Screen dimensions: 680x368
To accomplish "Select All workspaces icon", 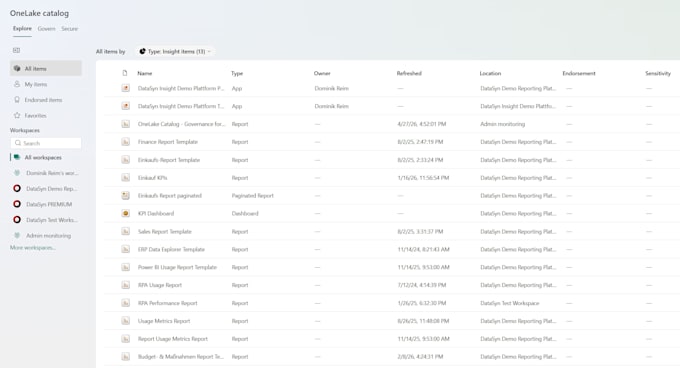I will [x=17, y=157].
